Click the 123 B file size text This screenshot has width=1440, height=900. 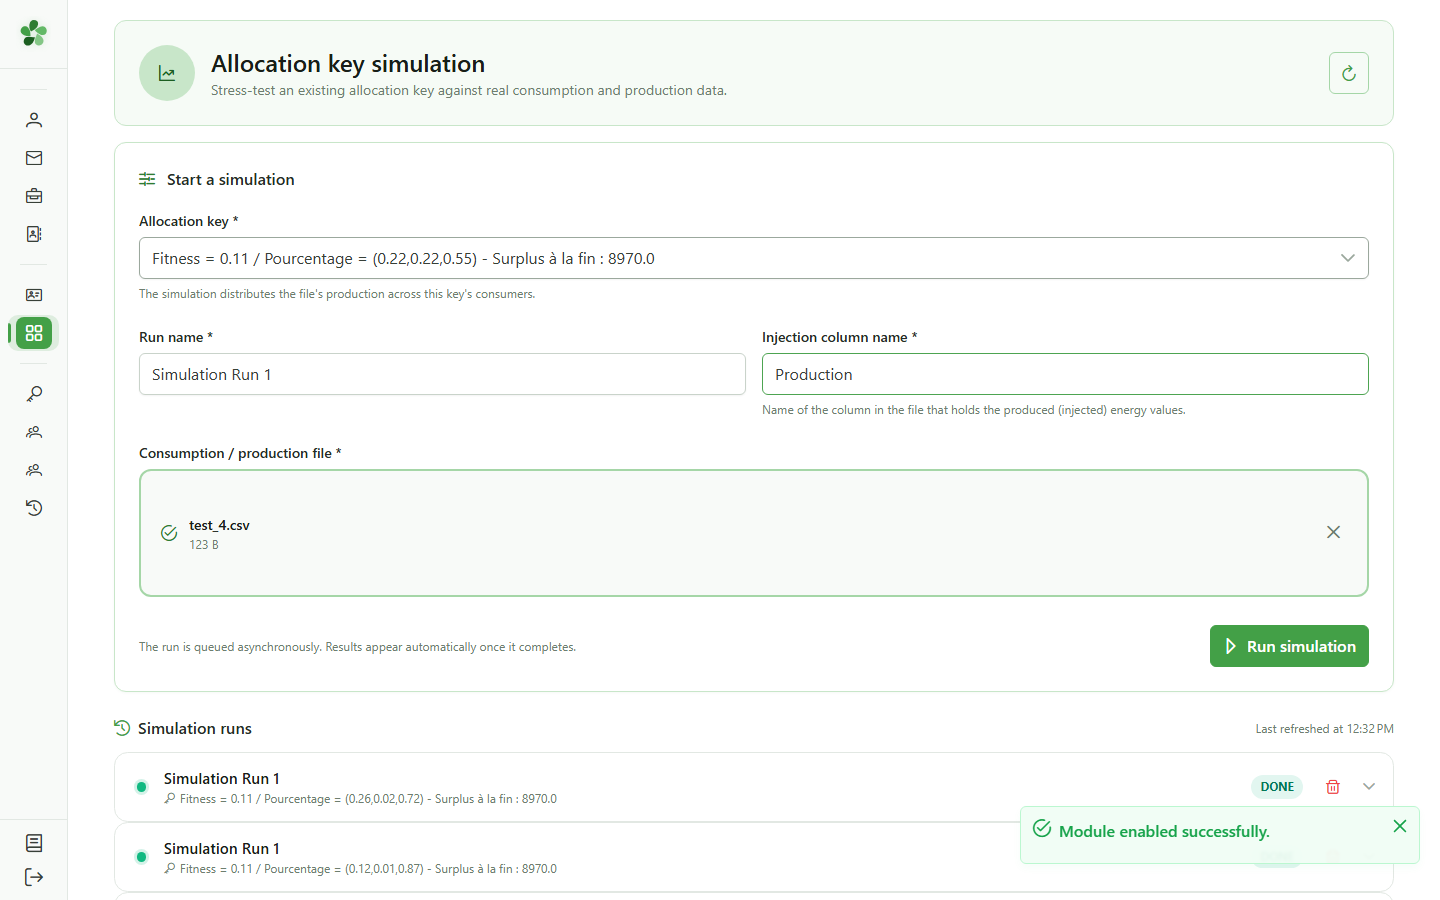click(204, 545)
